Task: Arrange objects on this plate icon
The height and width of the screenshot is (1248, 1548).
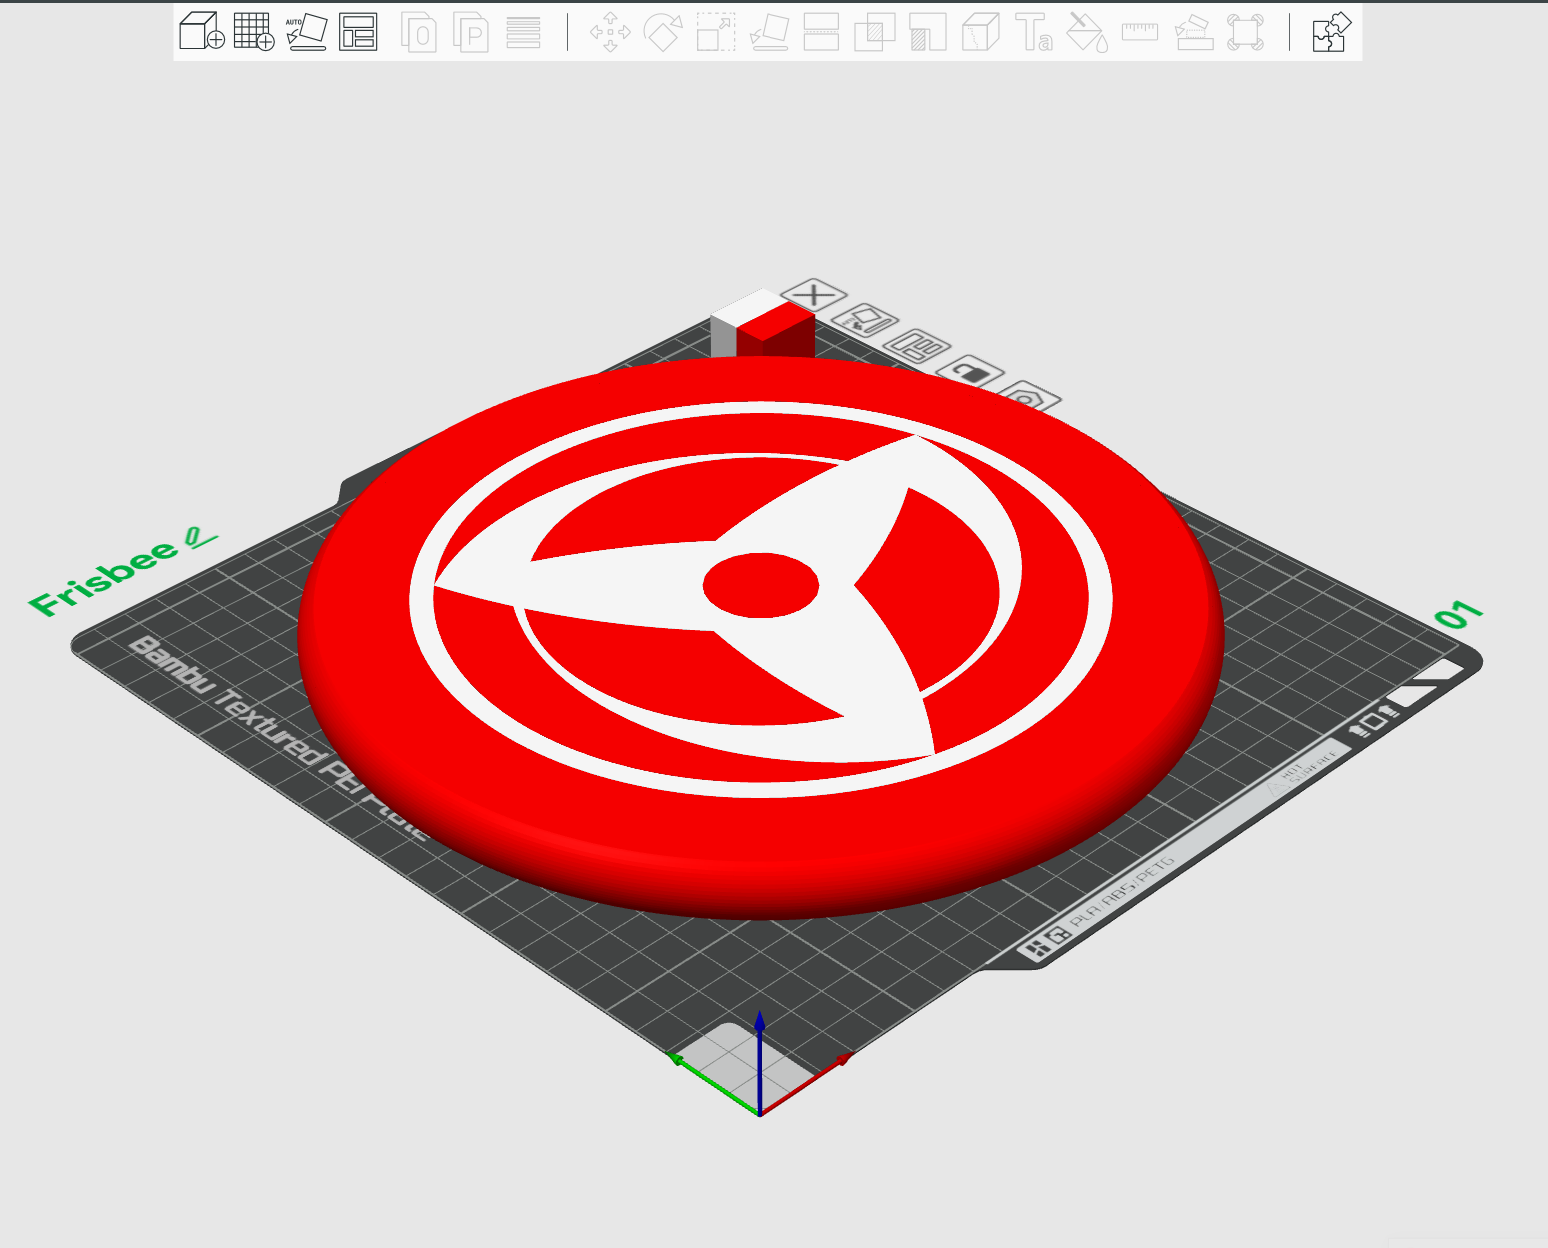Action: (x=916, y=346)
